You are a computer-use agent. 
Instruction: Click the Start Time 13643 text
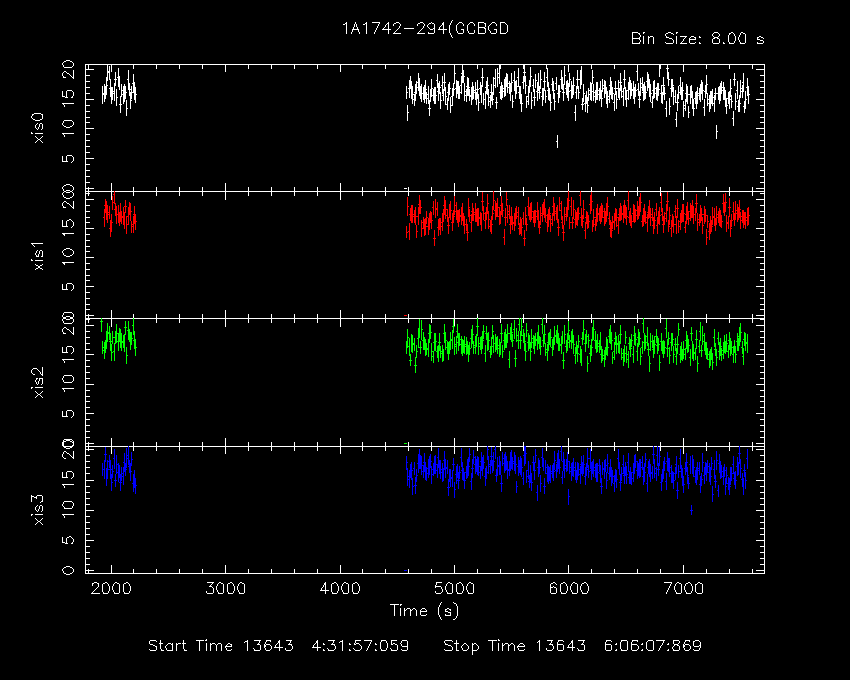point(221,646)
